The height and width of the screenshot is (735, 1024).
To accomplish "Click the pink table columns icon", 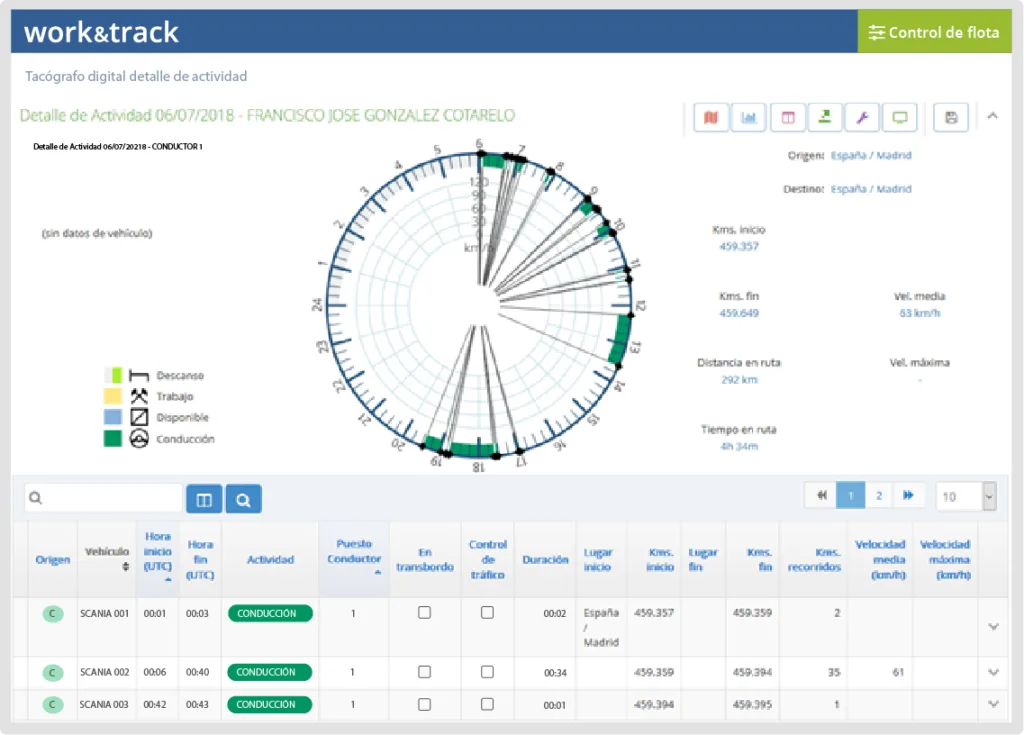I will click(787, 118).
